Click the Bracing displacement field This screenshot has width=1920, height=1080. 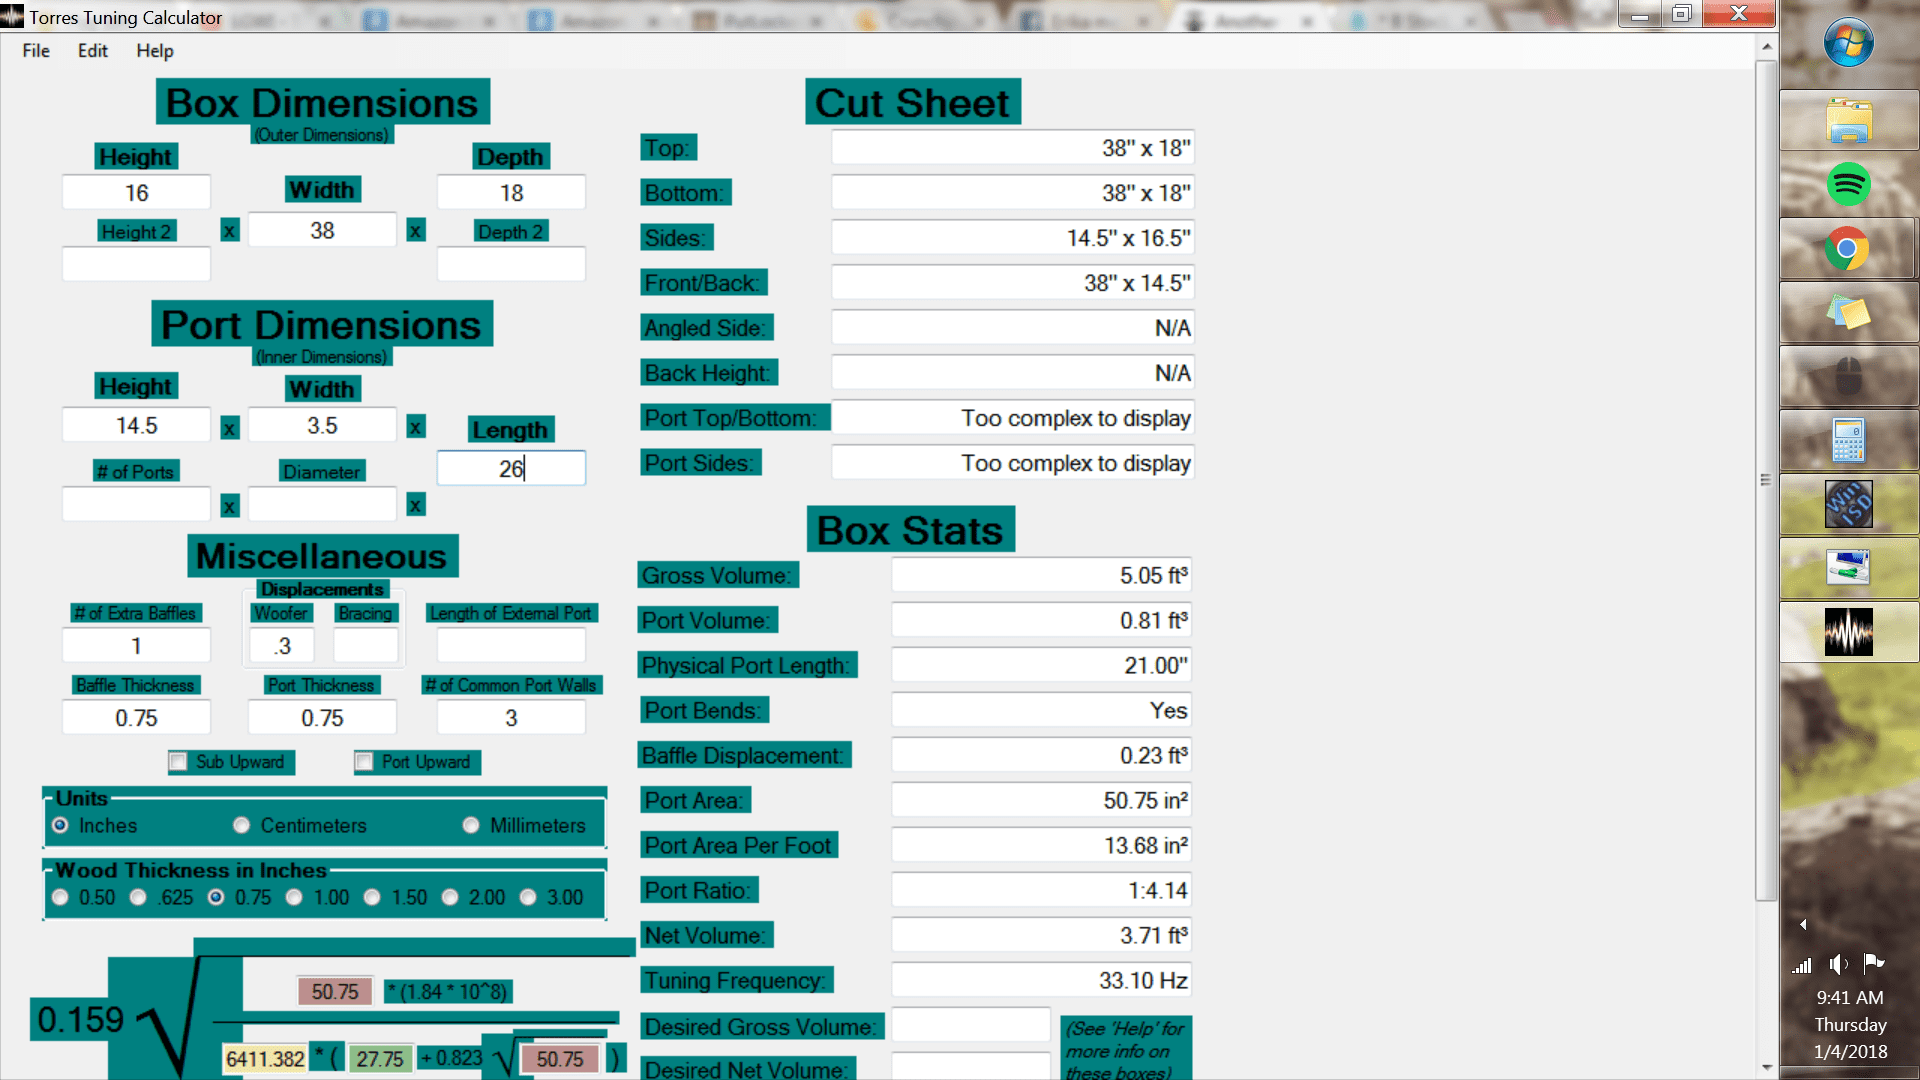[366, 646]
